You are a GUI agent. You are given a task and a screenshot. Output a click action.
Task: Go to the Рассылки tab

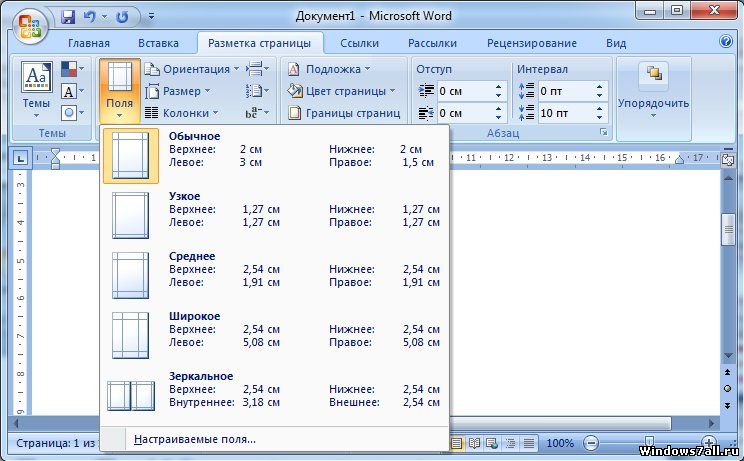pyautogui.click(x=432, y=43)
